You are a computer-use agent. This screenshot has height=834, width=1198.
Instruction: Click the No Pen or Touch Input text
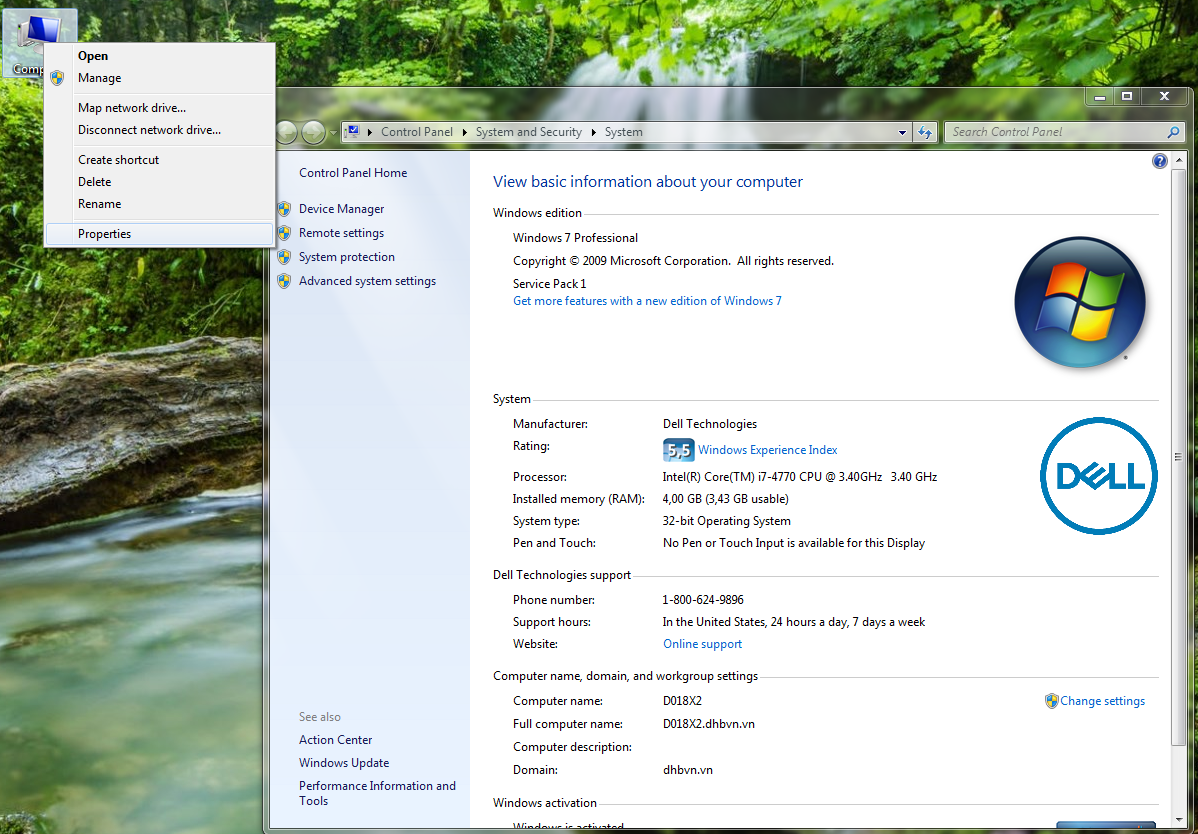click(794, 543)
